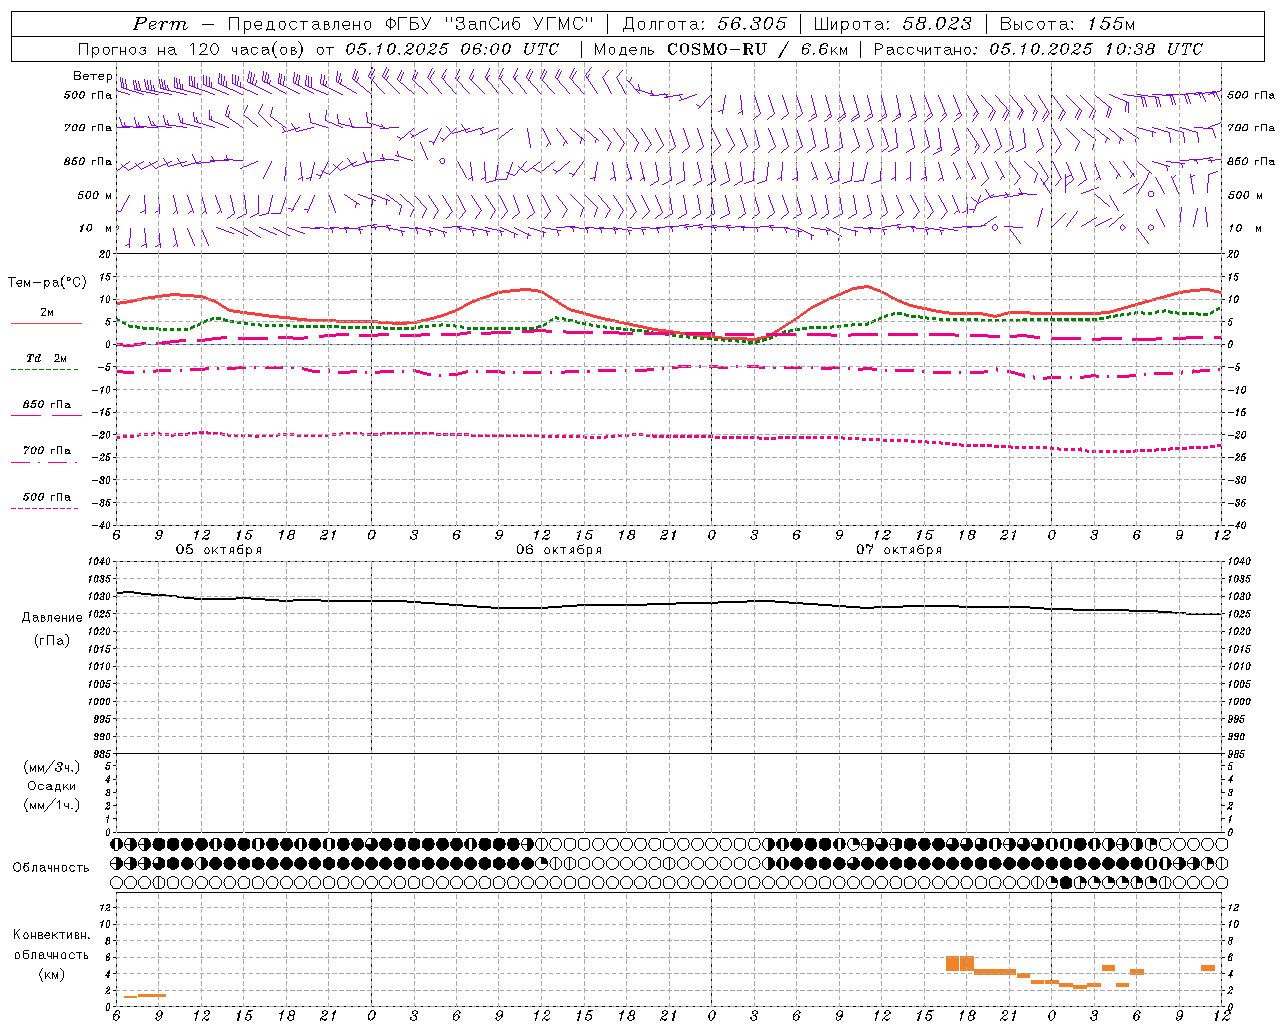Select "Рассчитано: 05.10.2025 10:38 UTC" timestamp

1038,49
